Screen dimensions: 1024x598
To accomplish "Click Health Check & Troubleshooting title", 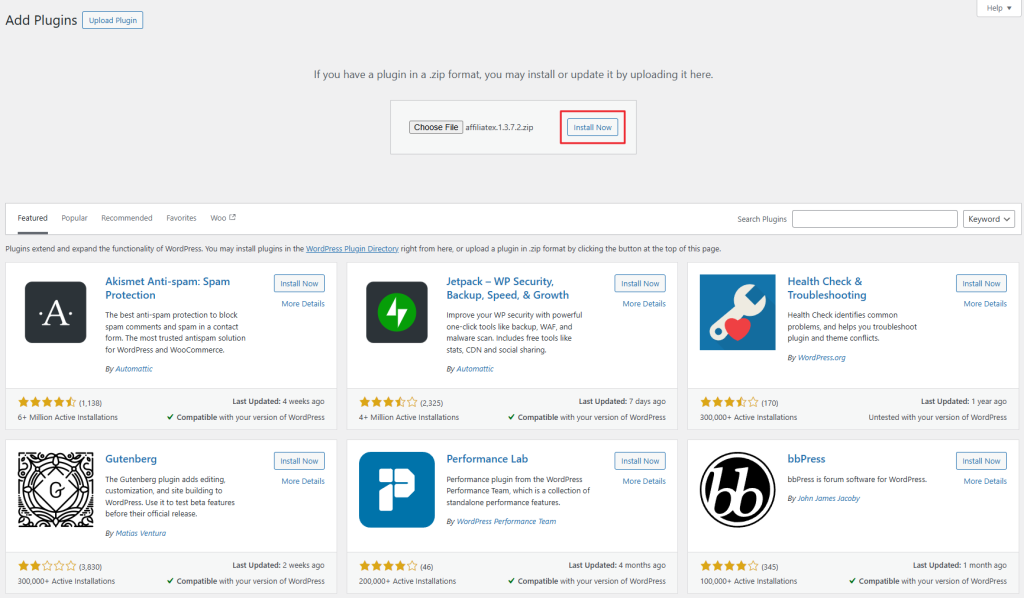I will [827, 288].
